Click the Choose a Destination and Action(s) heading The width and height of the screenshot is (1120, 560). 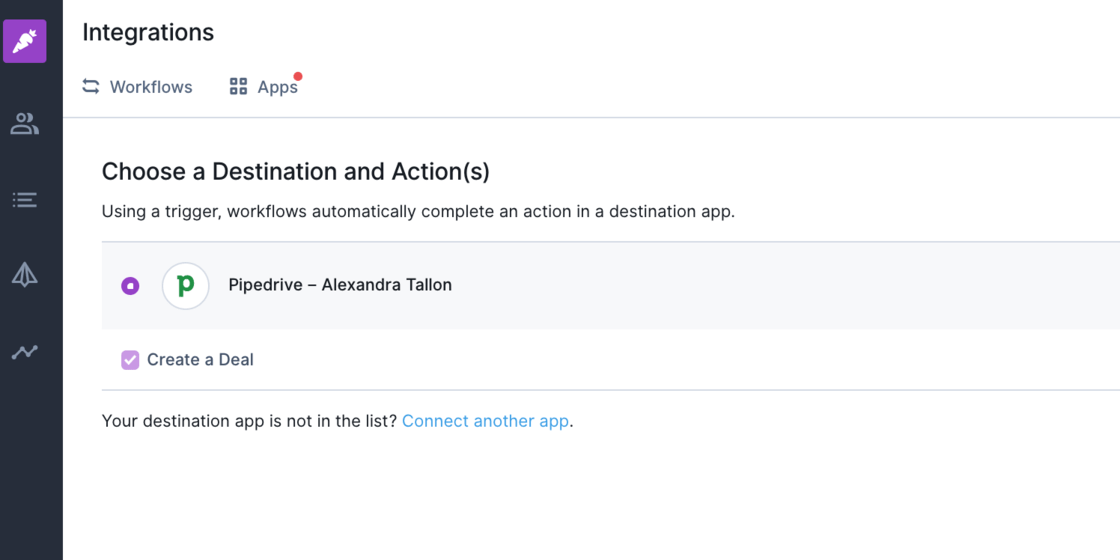(x=296, y=172)
